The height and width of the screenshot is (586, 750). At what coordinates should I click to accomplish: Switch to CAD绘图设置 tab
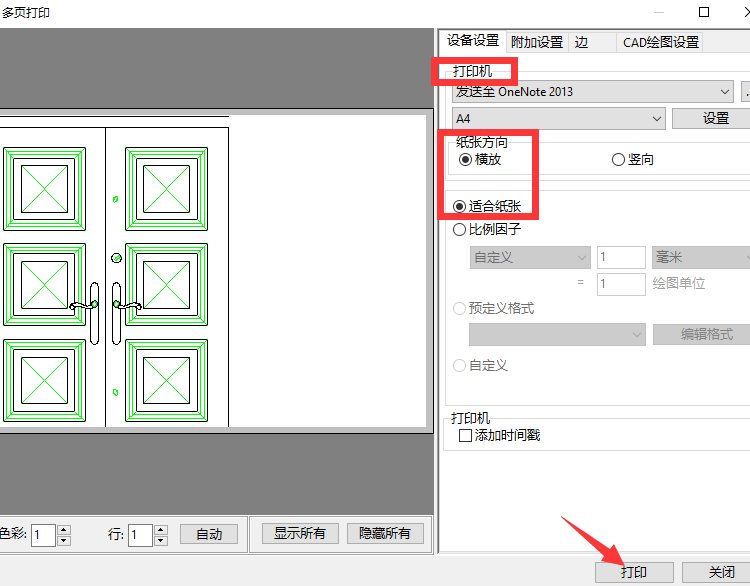tap(660, 42)
